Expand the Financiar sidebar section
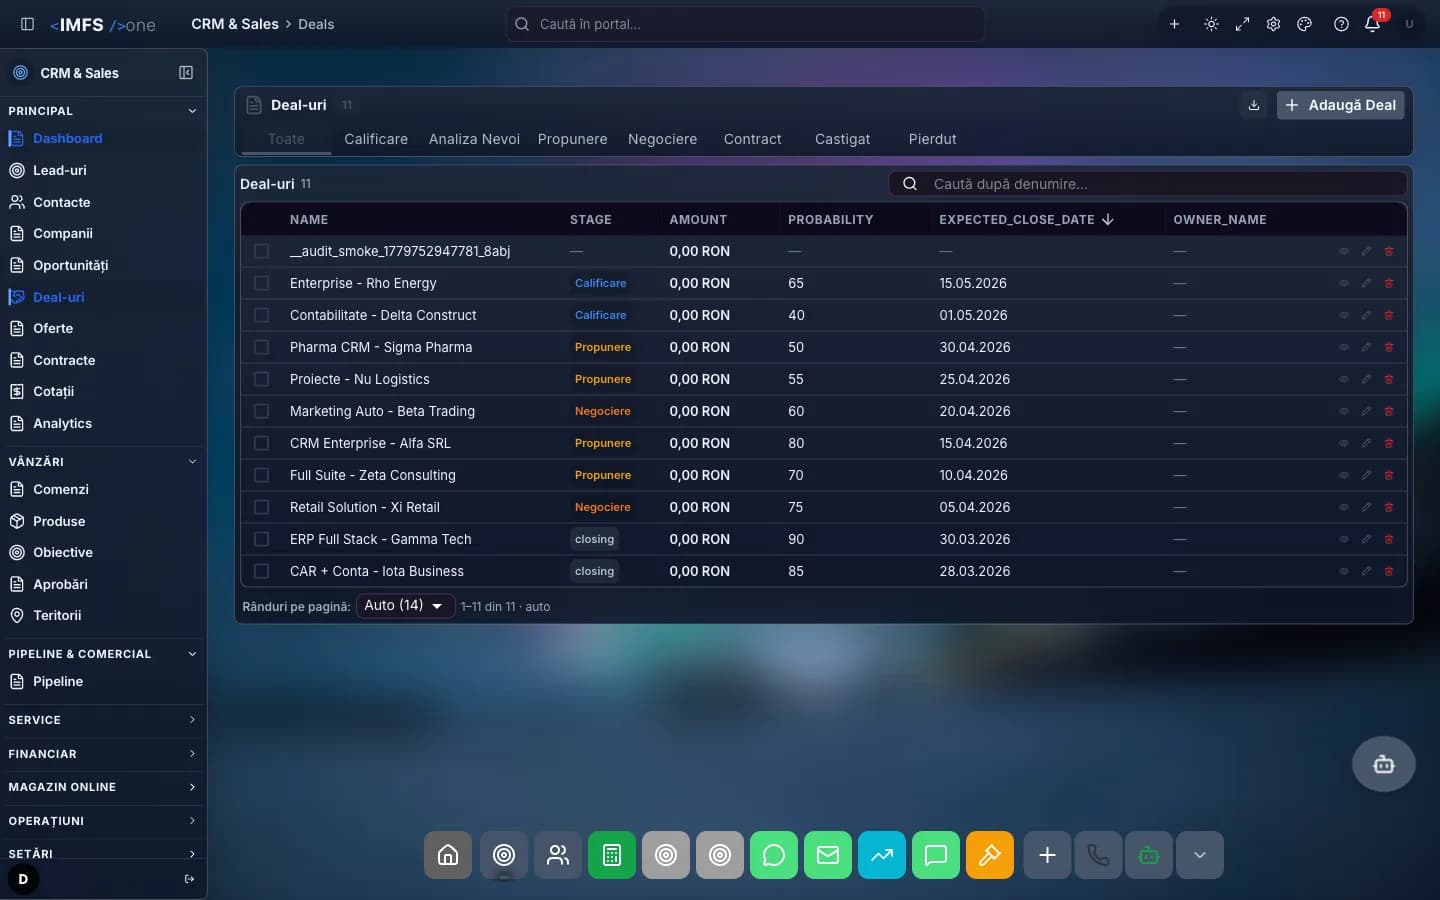 click(103, 754)
